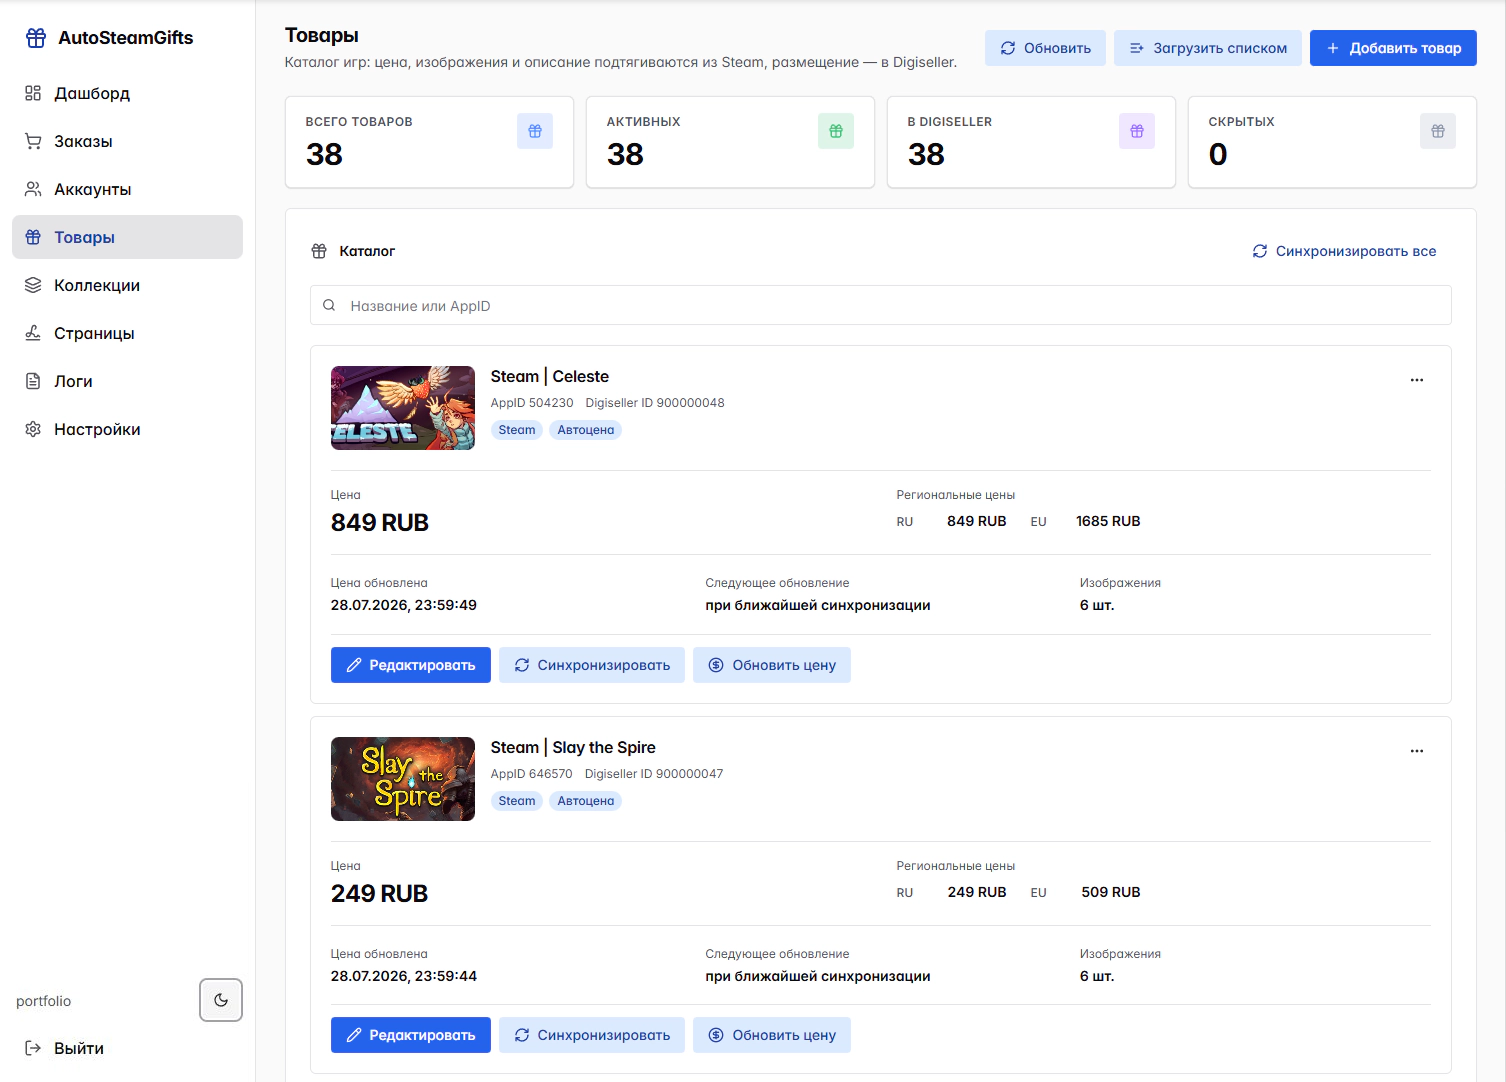Viewport: 1506px width, 1082px height.
Task: Click Синхронизировать for Slay the Spire
Action: (592, 1035)
